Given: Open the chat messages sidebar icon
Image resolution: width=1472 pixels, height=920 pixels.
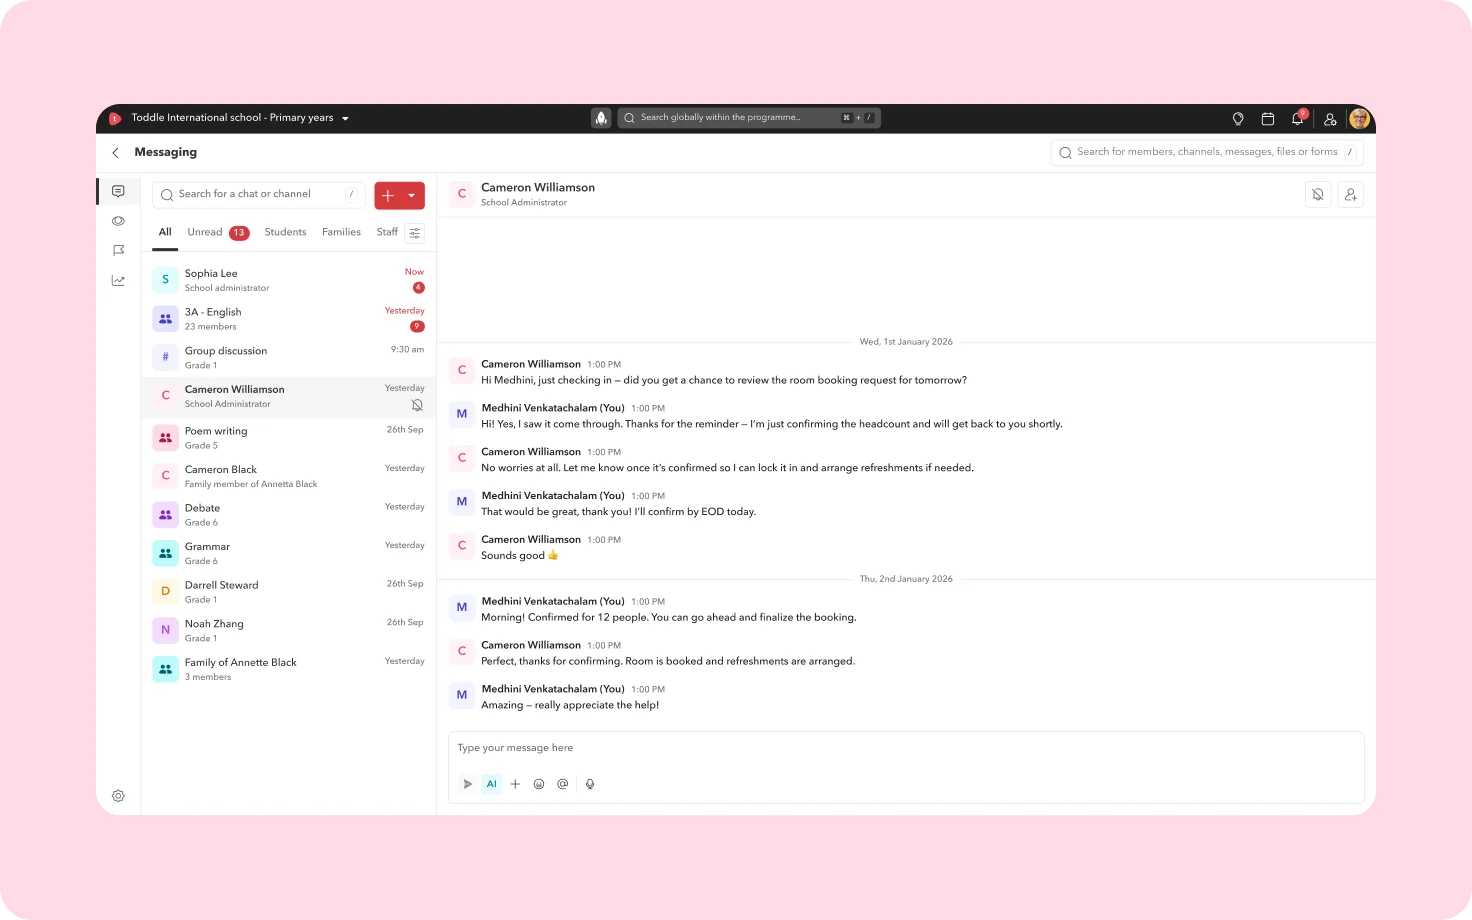Looking at the screenshot, I should coord(118,191).
